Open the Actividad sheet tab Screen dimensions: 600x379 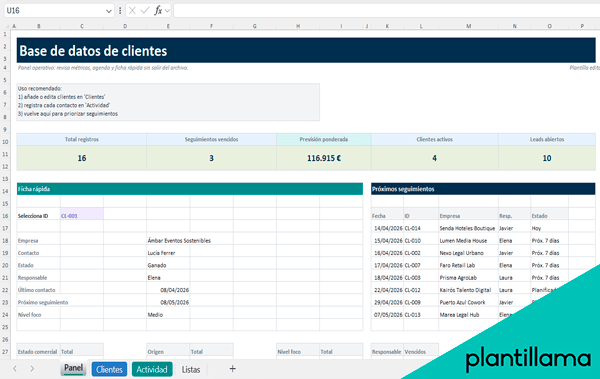click(152, 369)
